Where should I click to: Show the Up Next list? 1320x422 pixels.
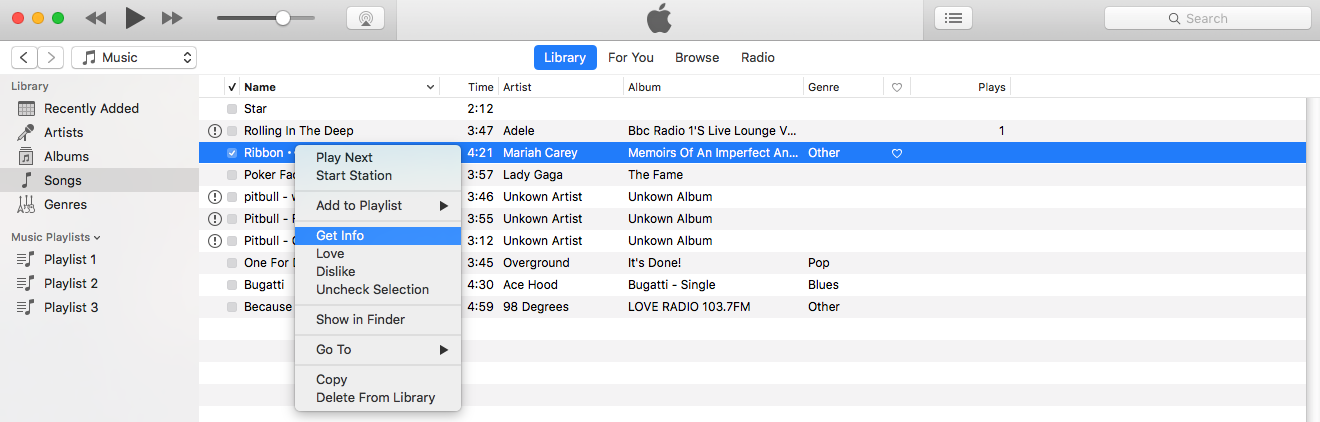[953, 18]
